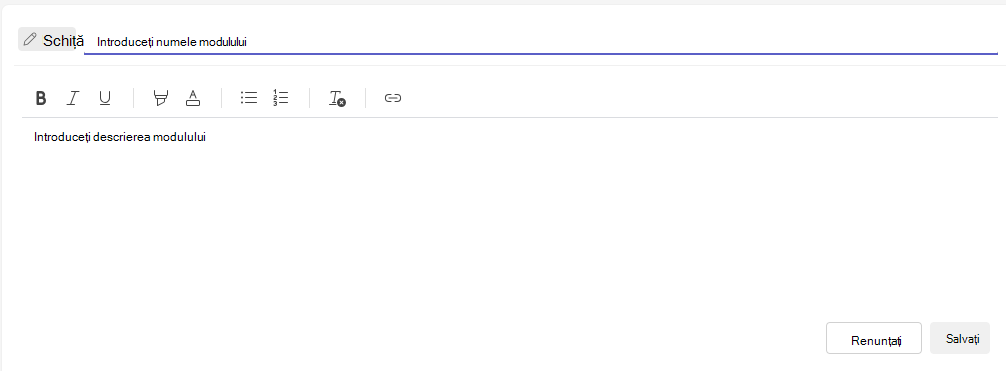Viewport: 1006px width, 371px height.
Task: Toggle bold formatting in the description toolbar
Action: (x=41, y=98)
